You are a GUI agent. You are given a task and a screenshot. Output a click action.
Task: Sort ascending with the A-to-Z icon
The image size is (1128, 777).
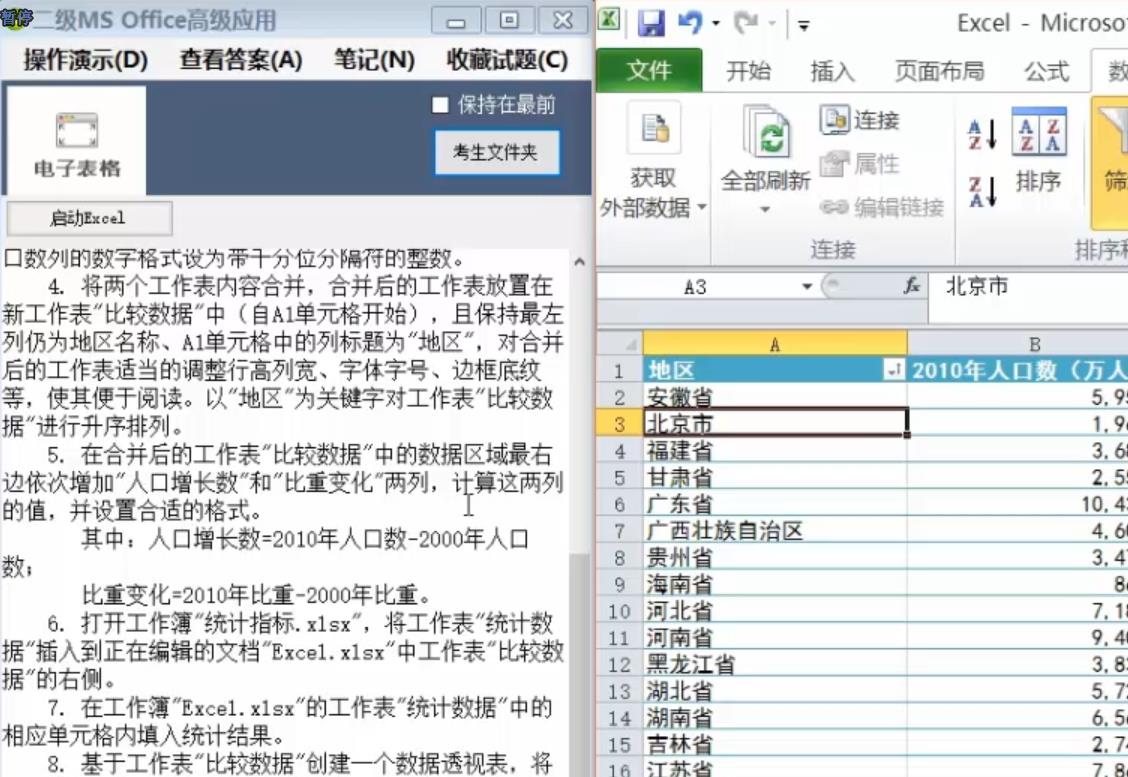pos(982,135)
